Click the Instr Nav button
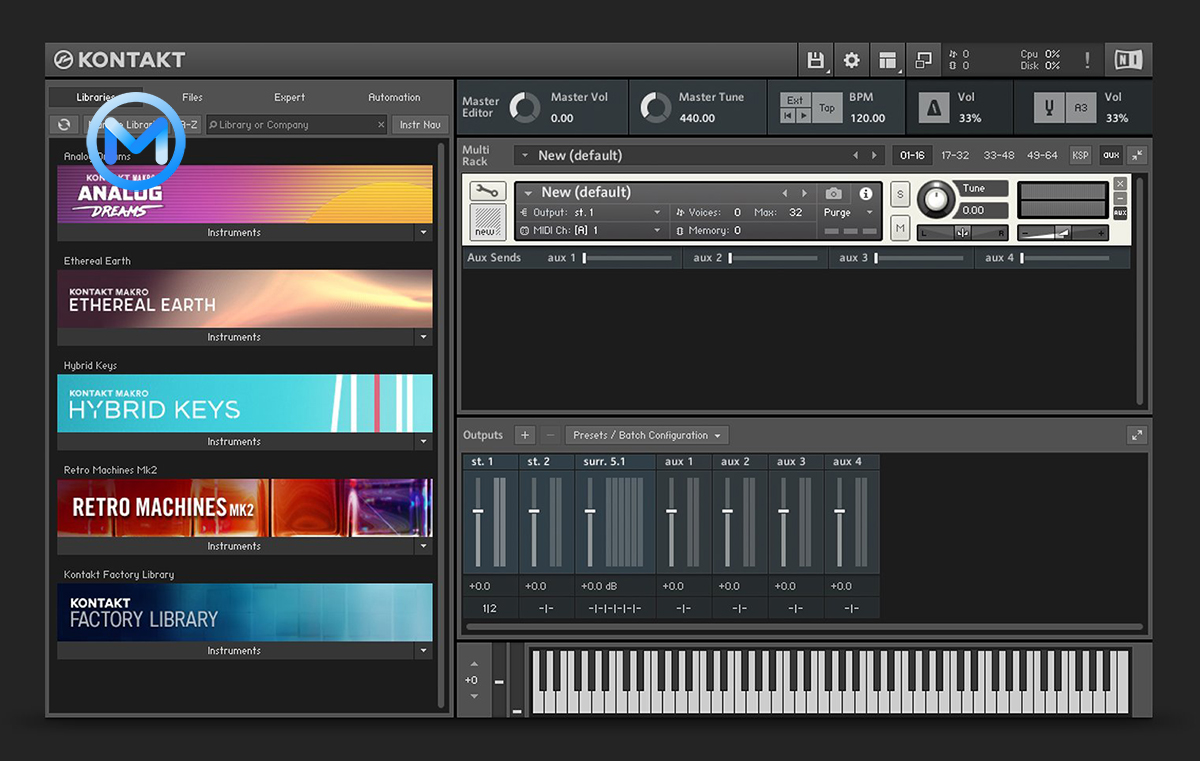The height and width of the screenshot is (761, 1200). pyautogui.click(x=420, y=125)
